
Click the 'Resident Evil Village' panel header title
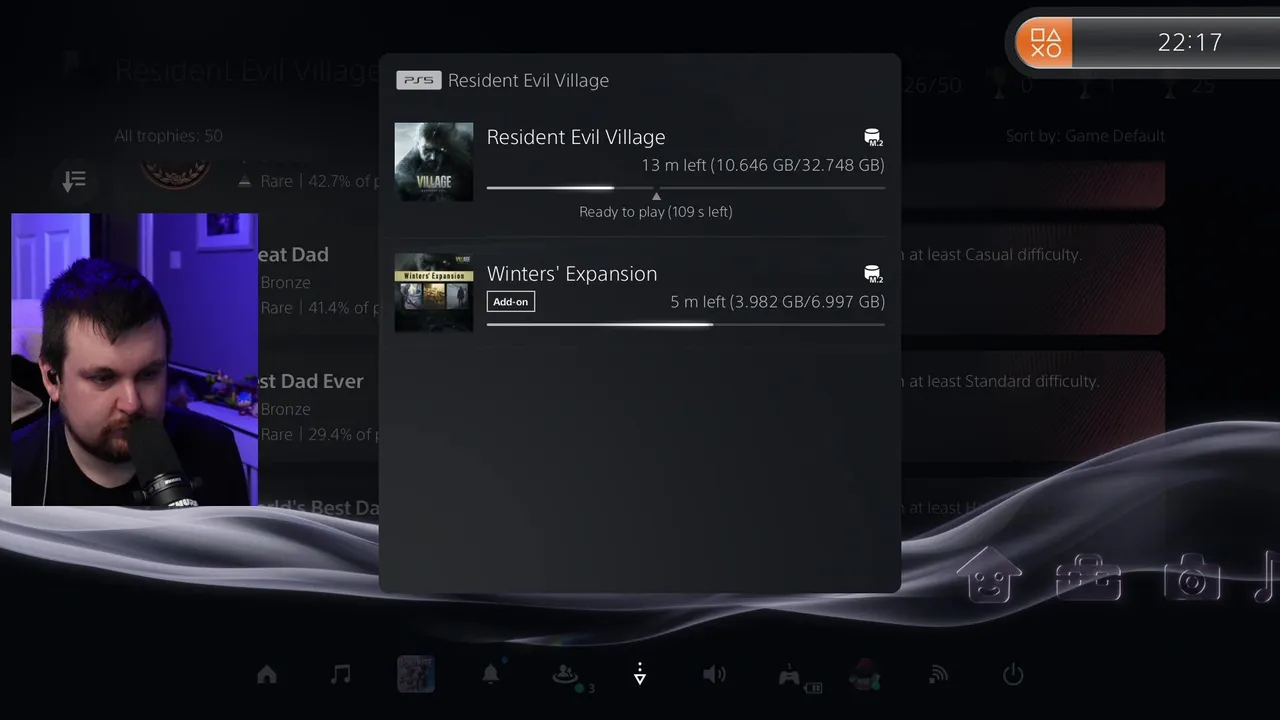pos(528,80)
